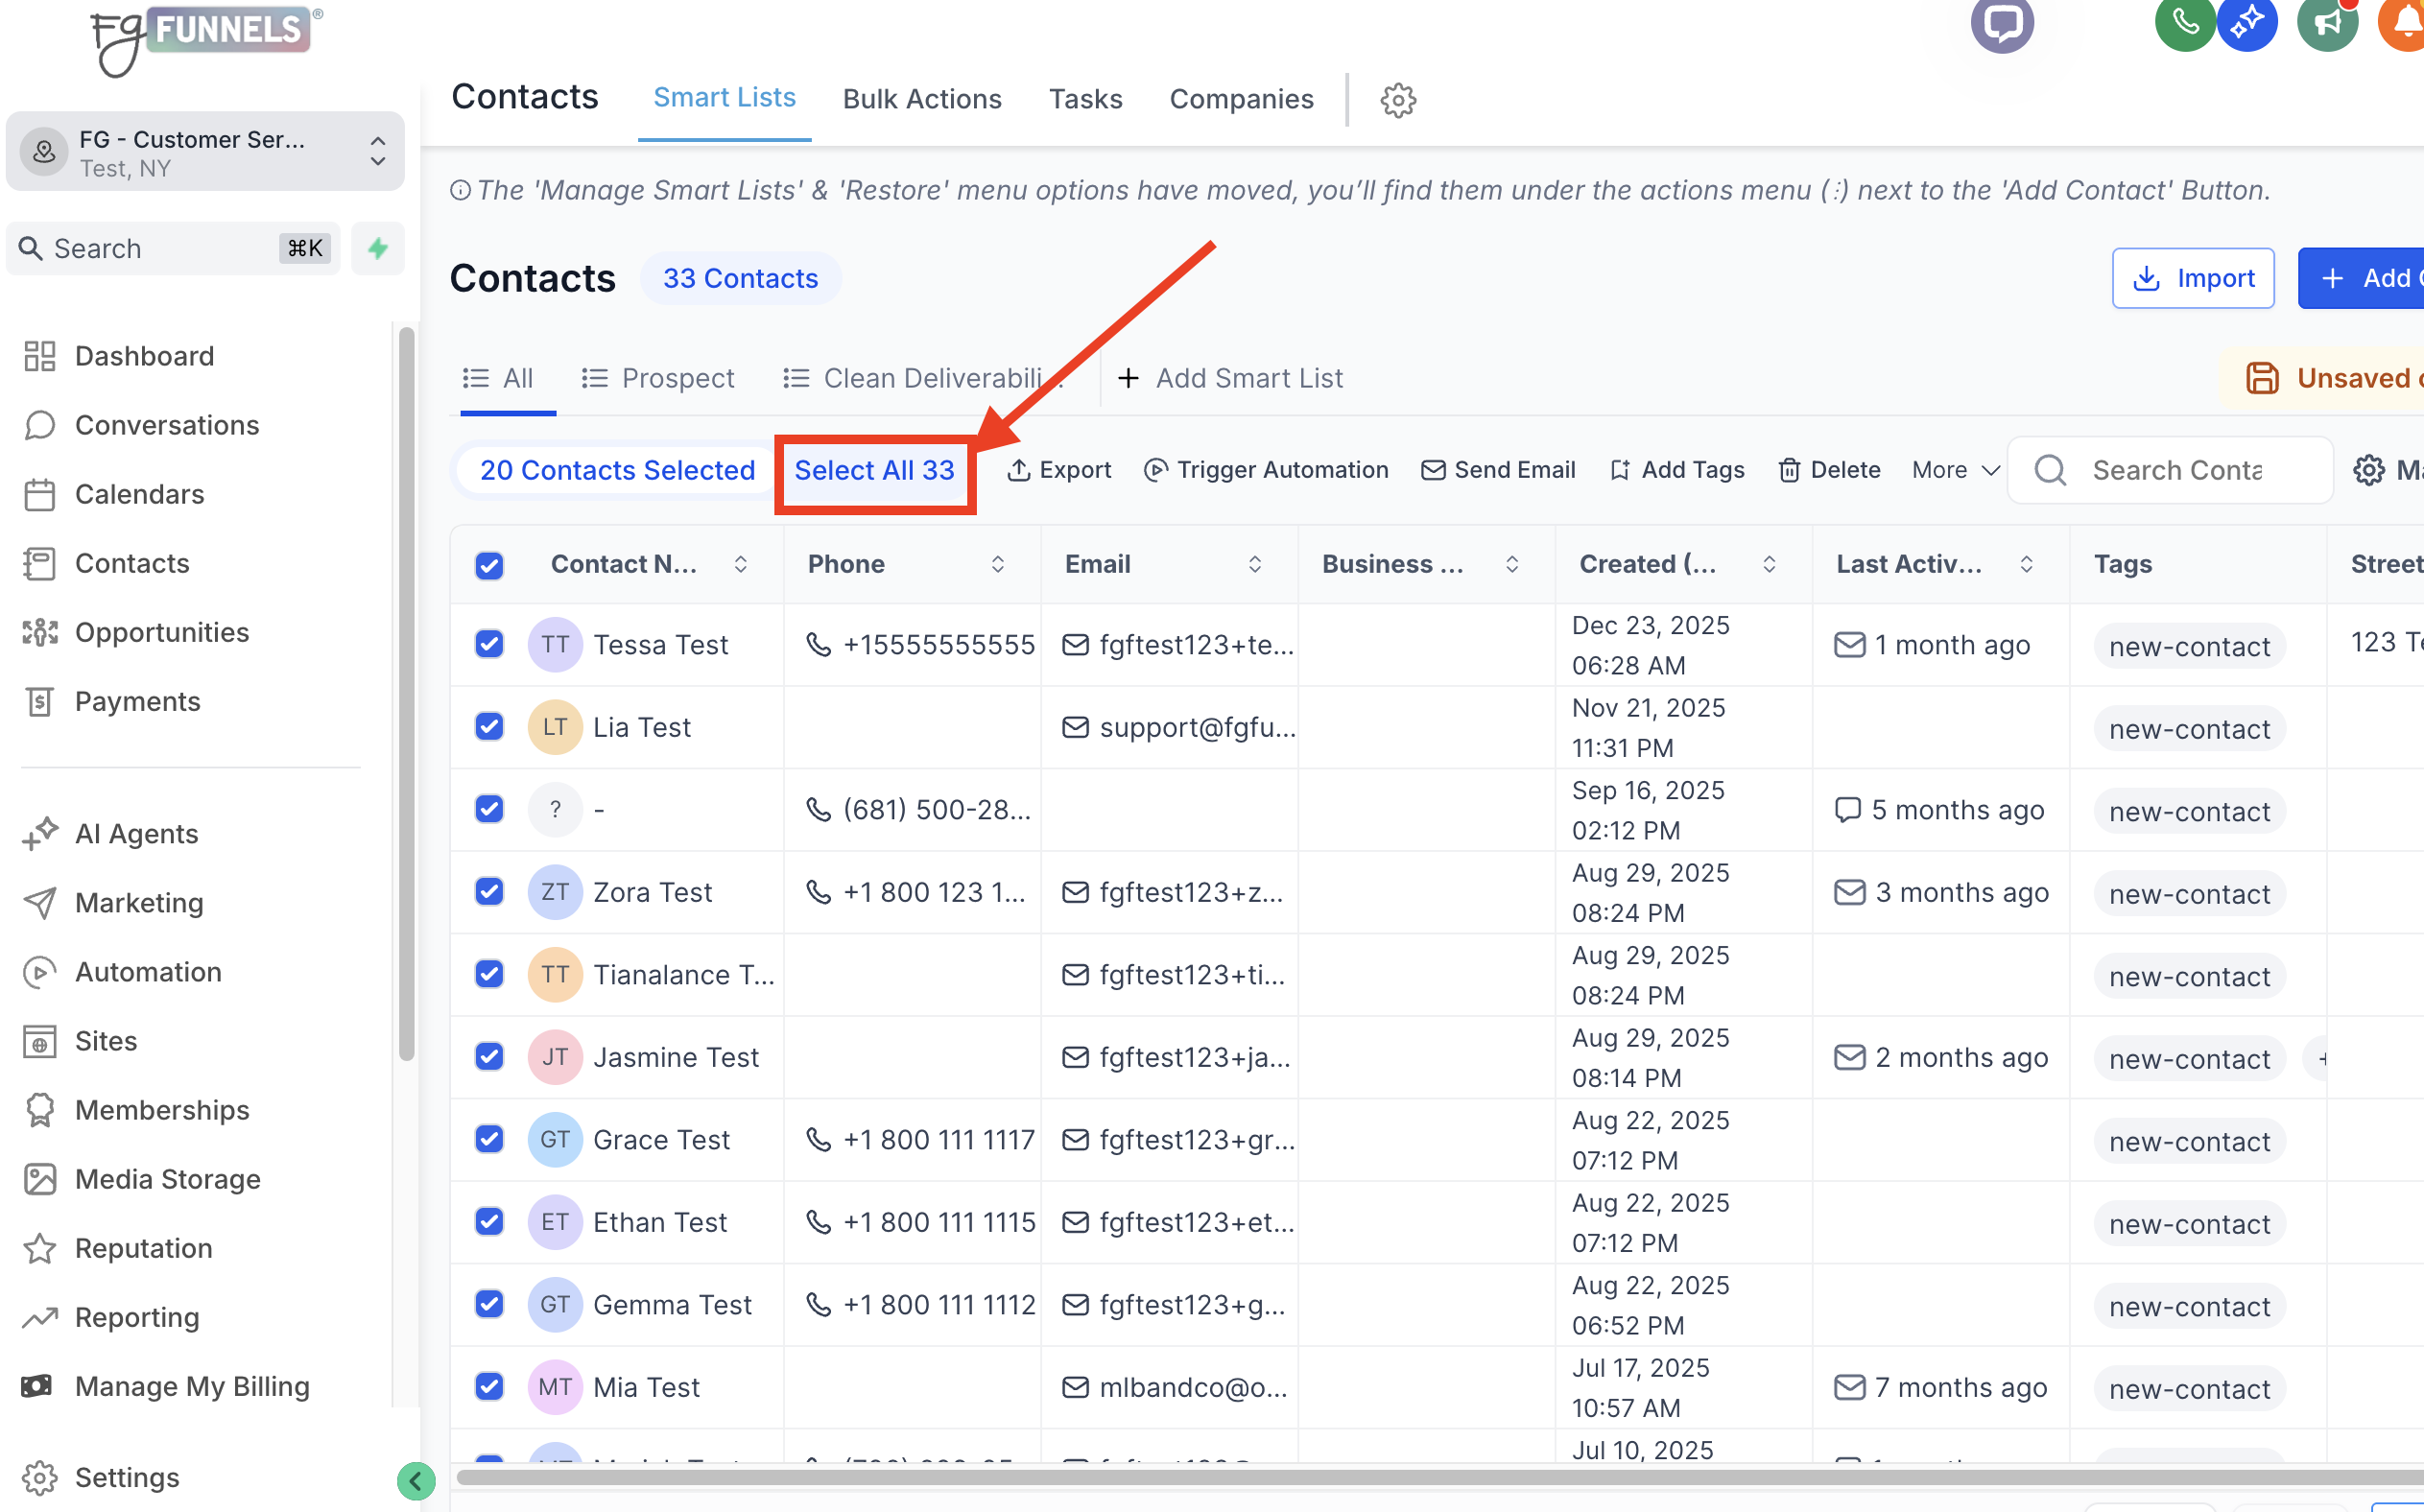Click Select All 33 link

click(x=874, y=470)
